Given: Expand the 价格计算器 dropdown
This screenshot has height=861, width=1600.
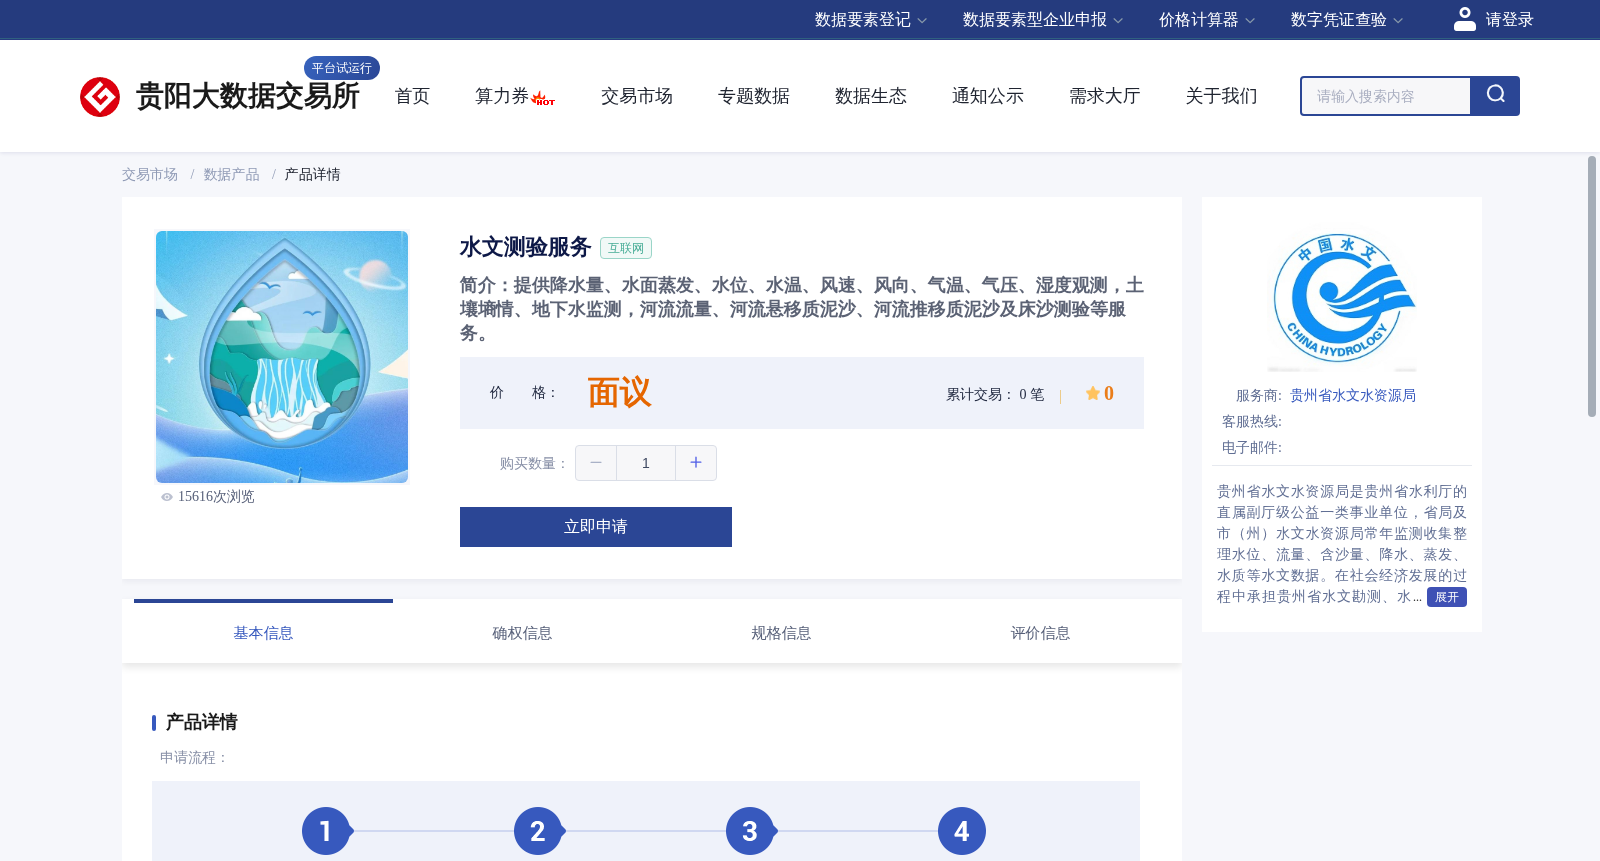Looking at the screenshot, I should (x=1207, y=20).
